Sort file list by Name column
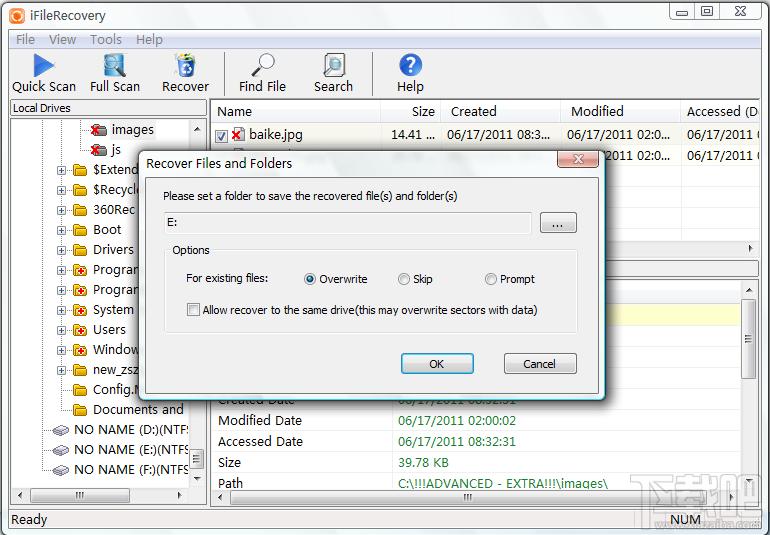Screen dimensions: 770x535 tap(296, 112)
